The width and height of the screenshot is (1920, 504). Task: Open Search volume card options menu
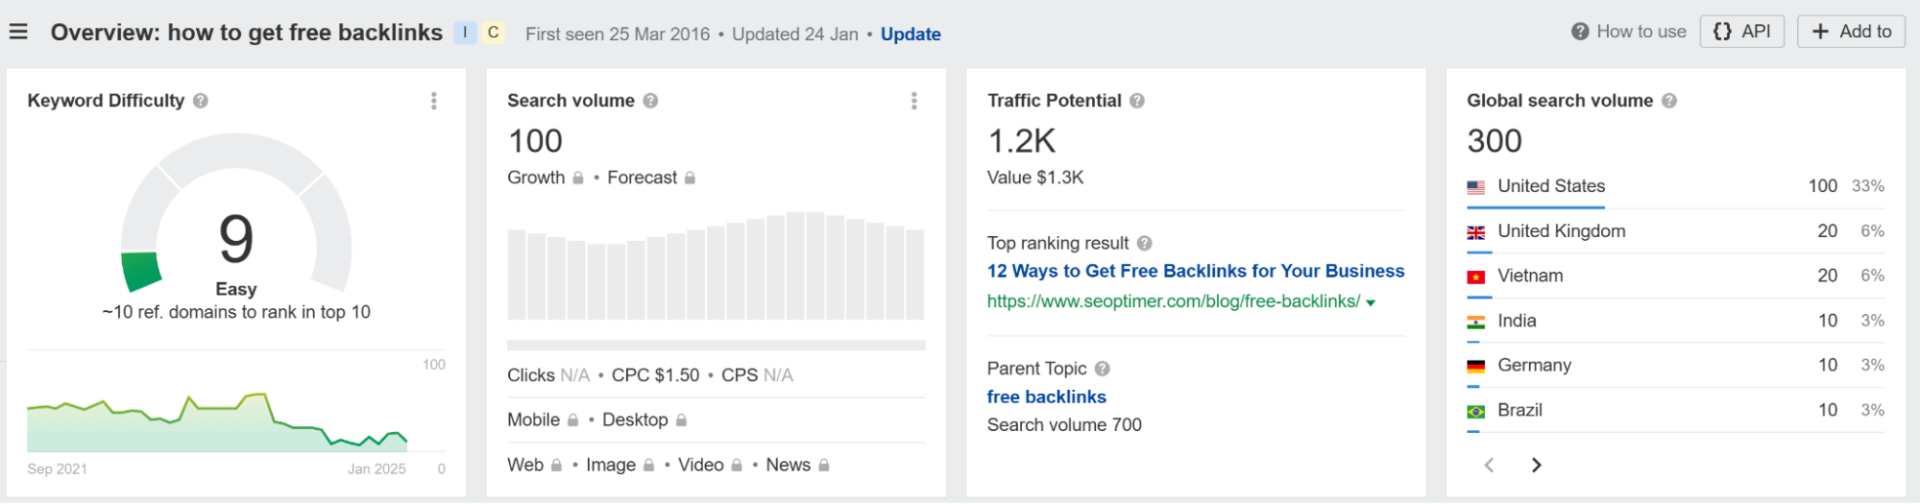click(x=913, y=101)
